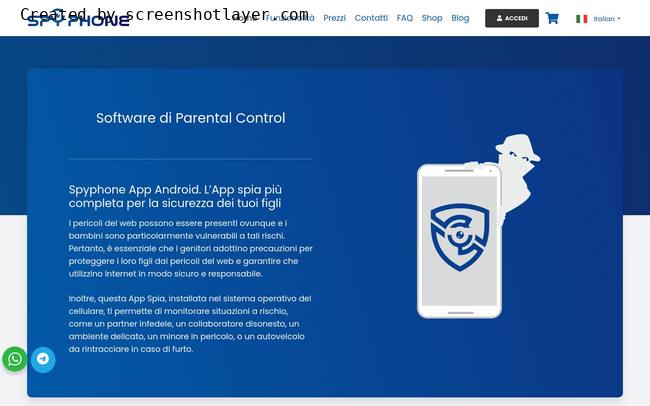Open the WhatsApp chat button
The image size is (650, 406).
15,359
